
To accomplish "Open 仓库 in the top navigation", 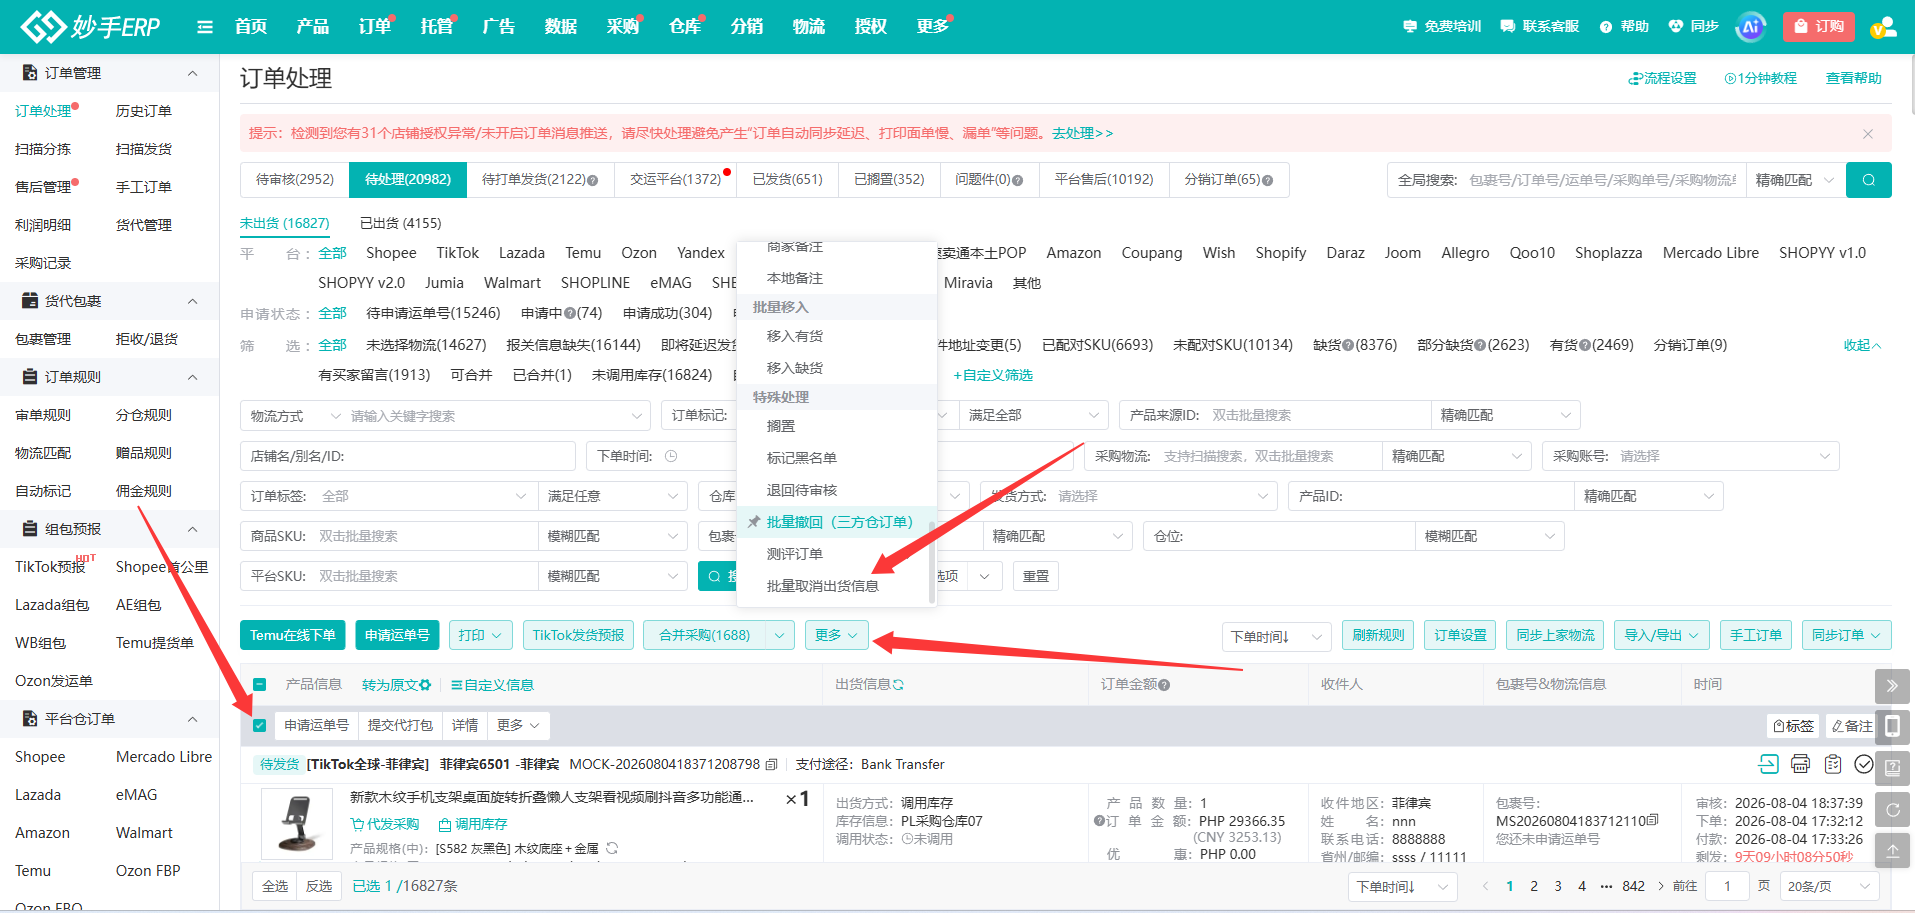I will click(685, 27).
